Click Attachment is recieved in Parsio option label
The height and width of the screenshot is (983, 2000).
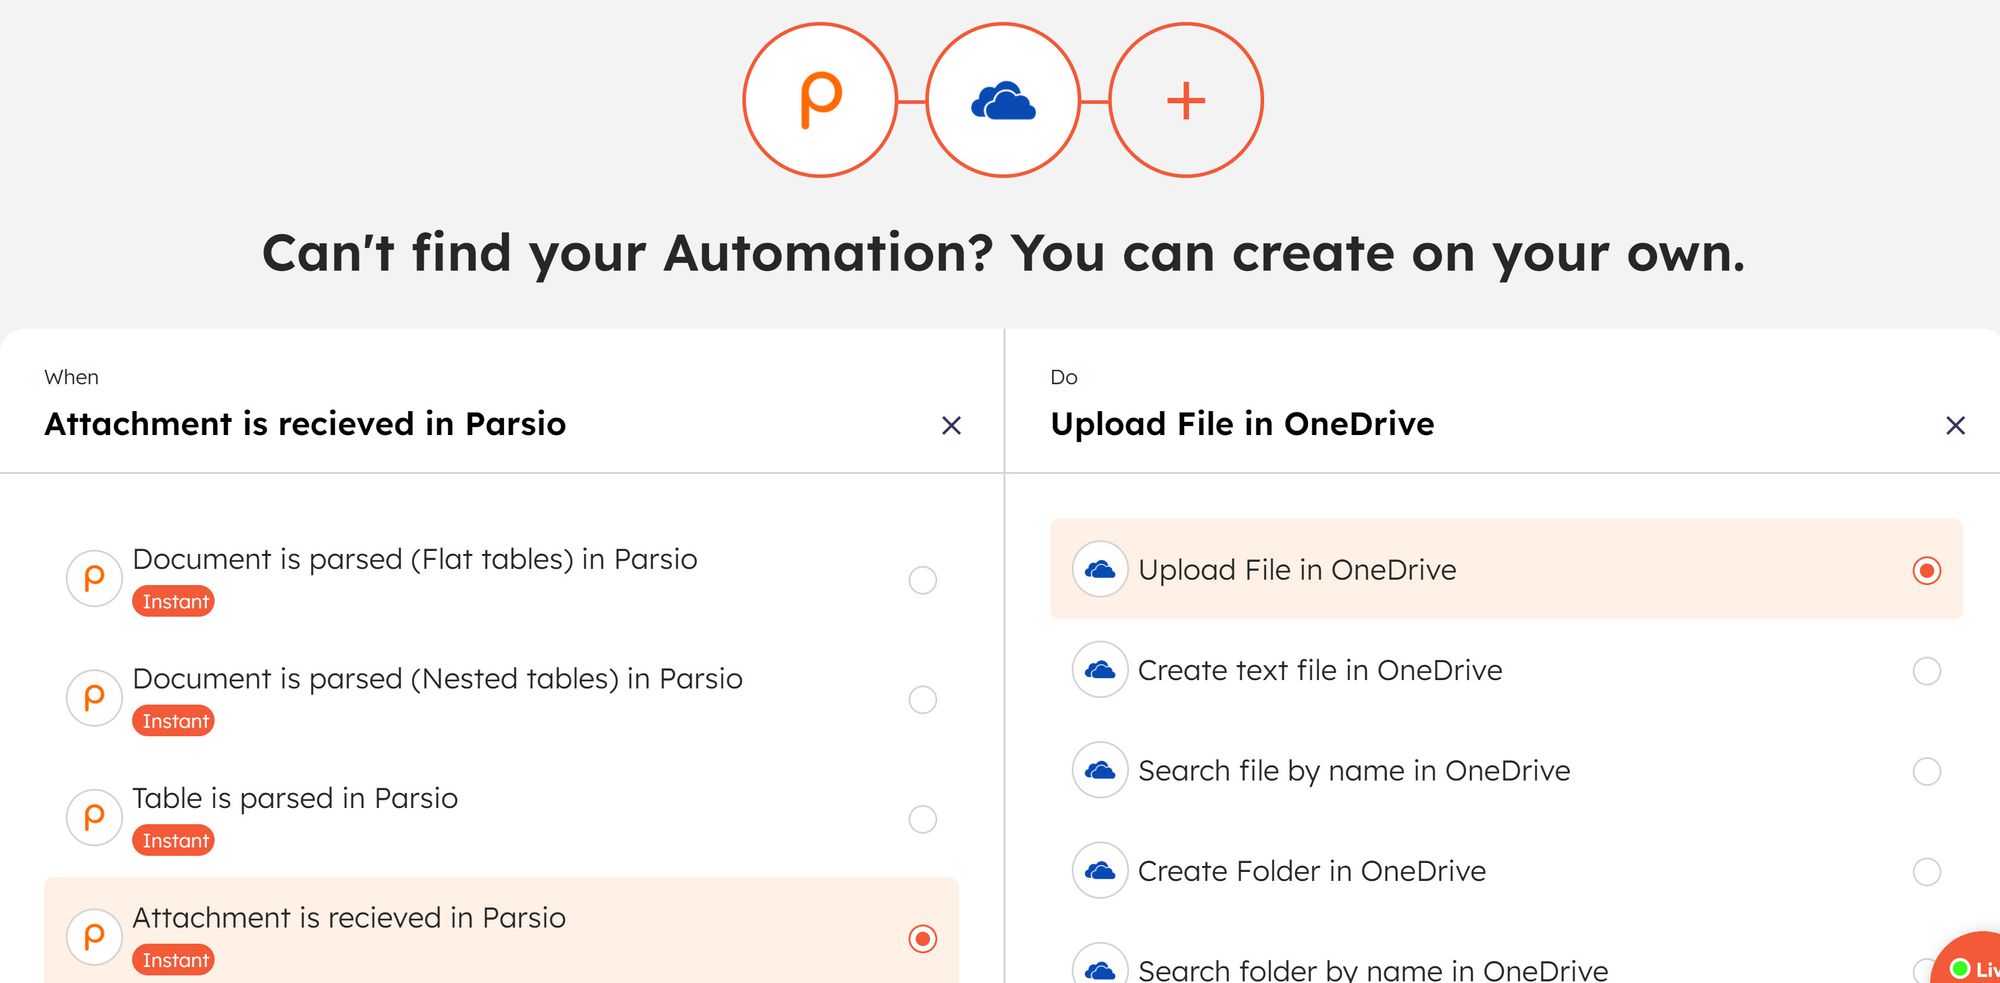348,918
